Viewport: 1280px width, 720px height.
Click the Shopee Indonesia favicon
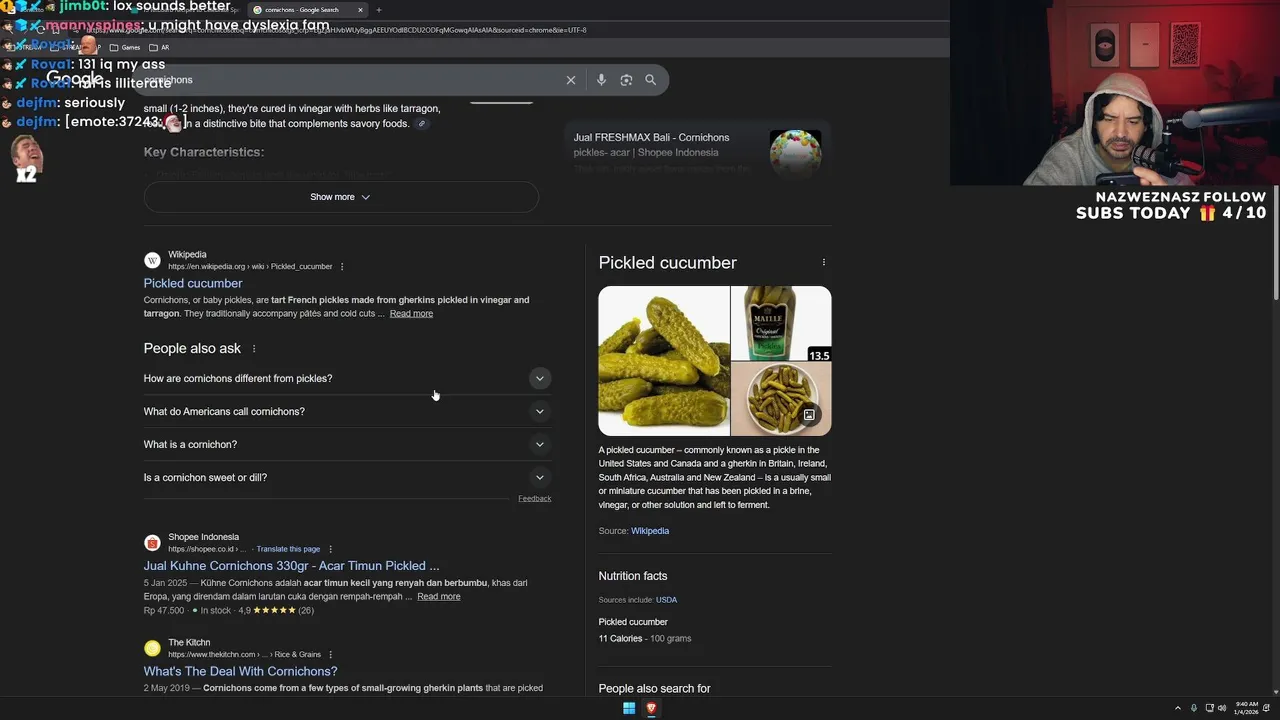[x=152, y=543]
